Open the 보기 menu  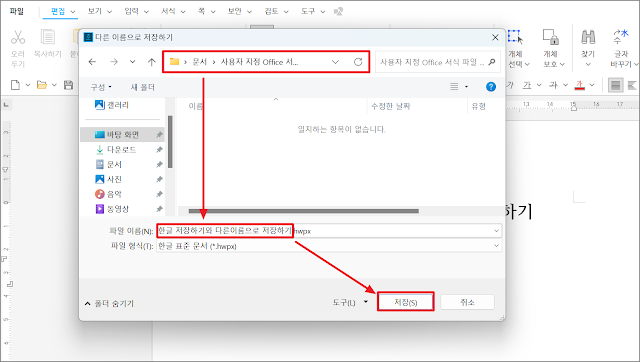[x=95, y=11]
